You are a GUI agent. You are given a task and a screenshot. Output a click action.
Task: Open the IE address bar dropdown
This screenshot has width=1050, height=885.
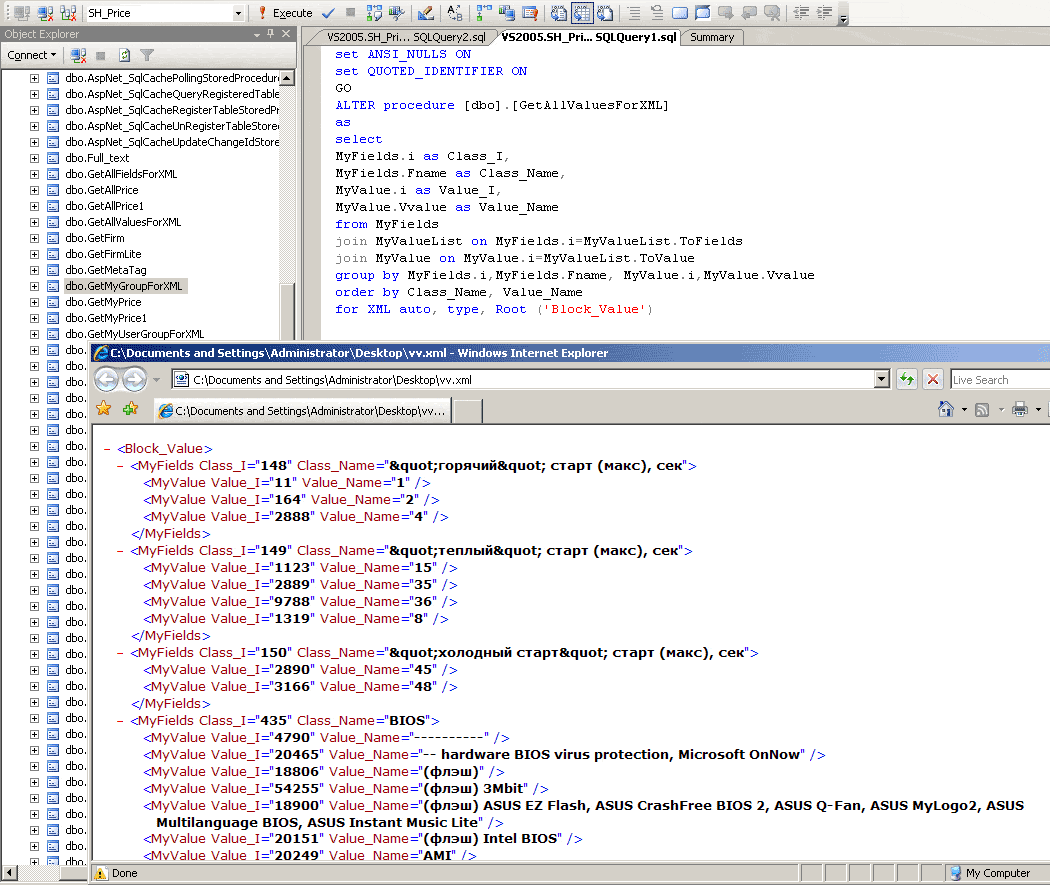pyautogui.click(x=882, y=380)
